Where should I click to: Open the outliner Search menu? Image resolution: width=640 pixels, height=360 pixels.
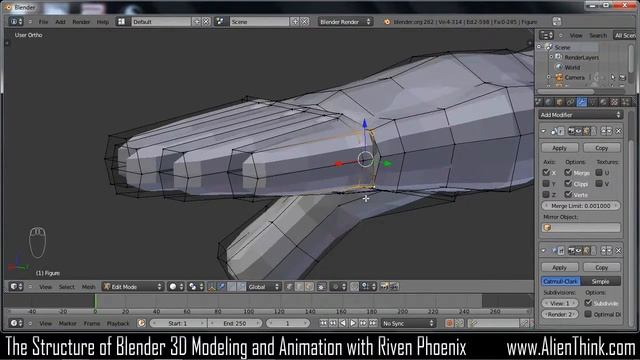[x=598, y=36]
